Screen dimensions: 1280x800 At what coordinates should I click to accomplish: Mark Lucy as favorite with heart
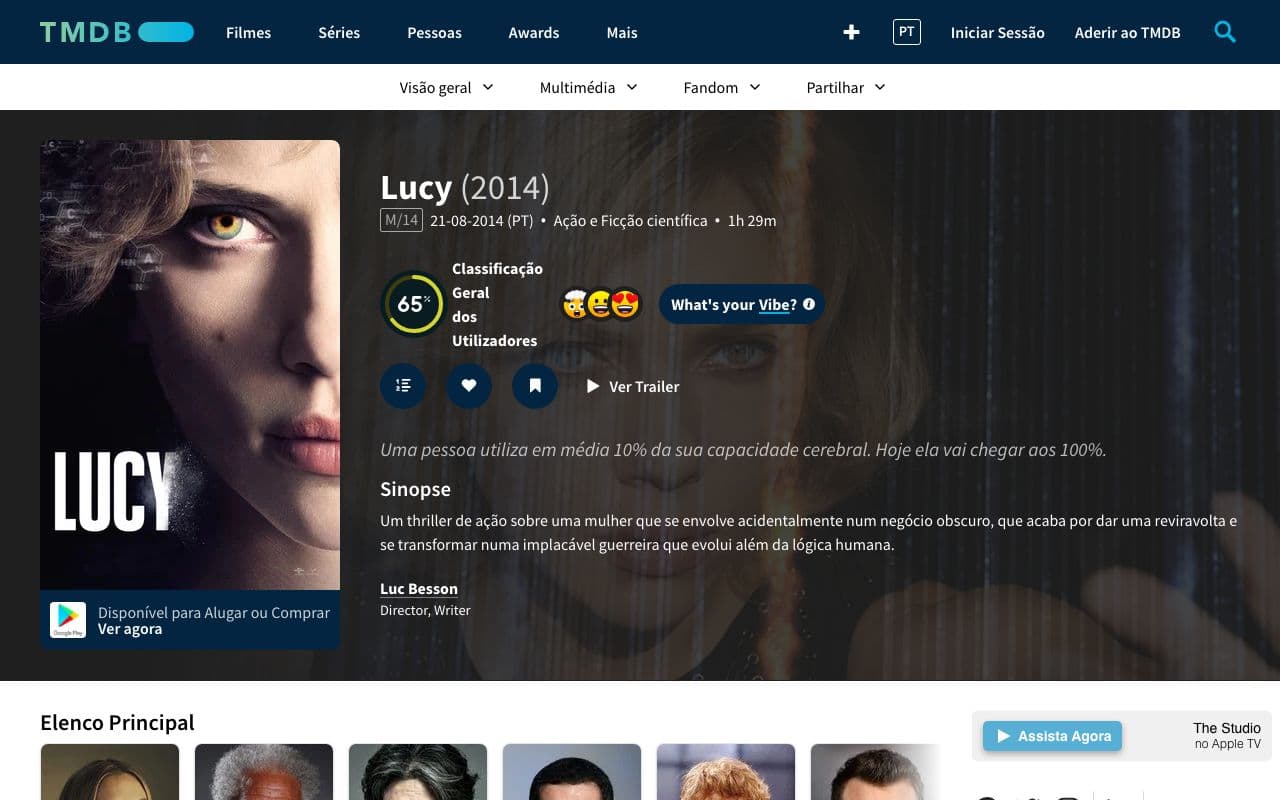point(469,386)
